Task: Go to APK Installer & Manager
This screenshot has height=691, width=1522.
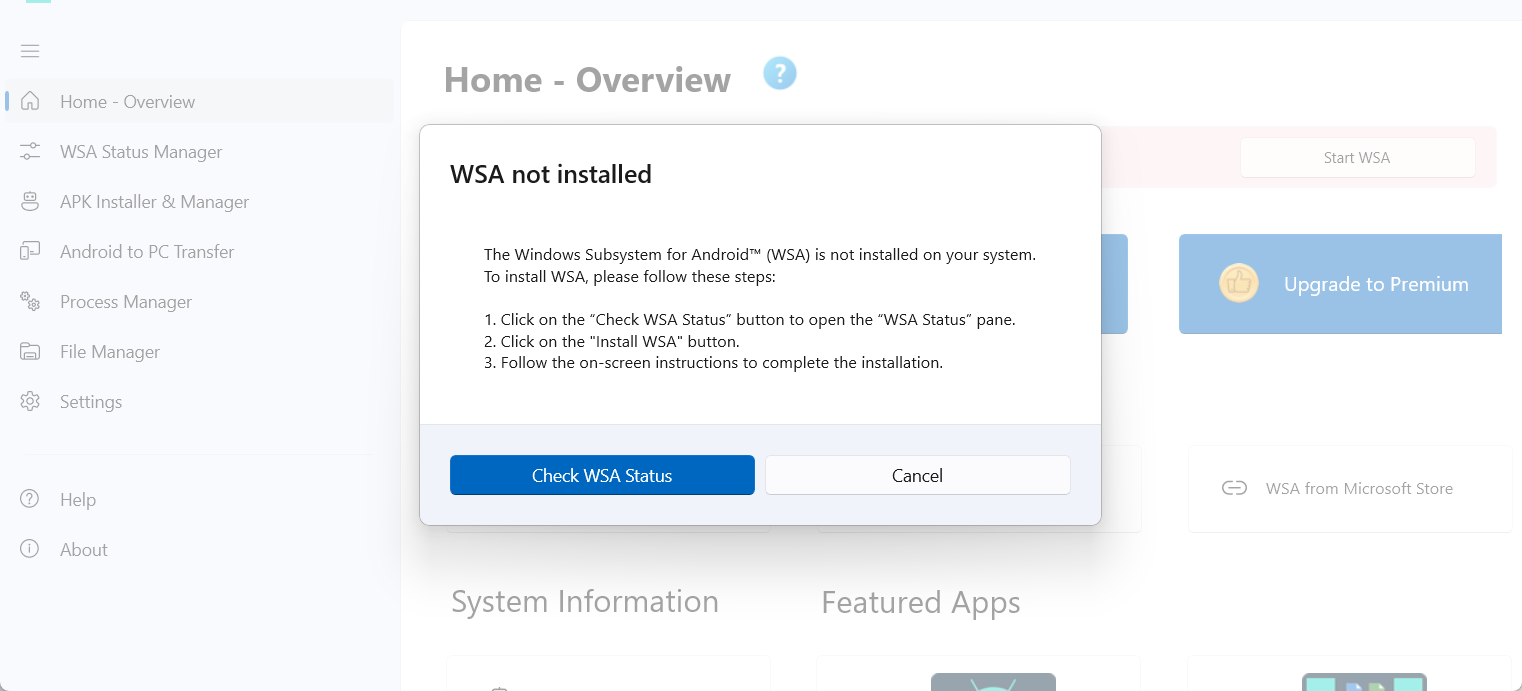Action: (x=154, y=202)
